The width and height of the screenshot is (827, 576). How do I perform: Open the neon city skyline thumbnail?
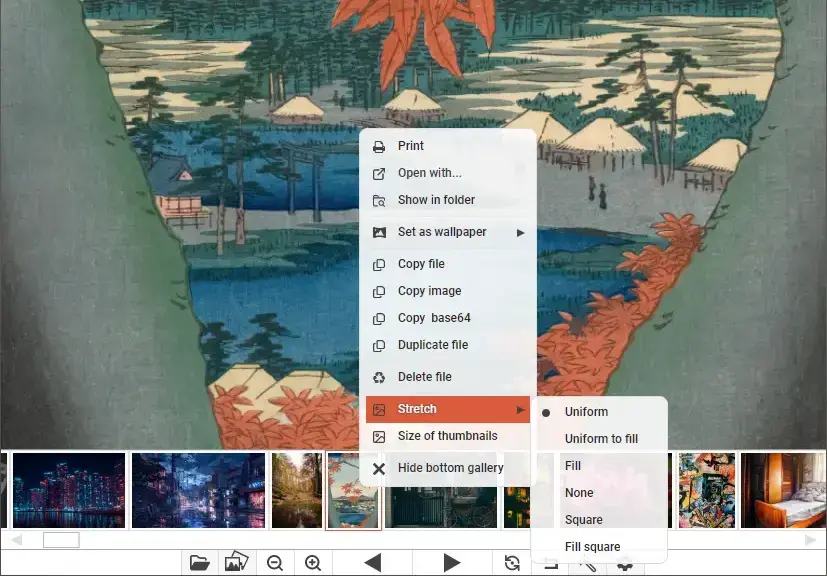69,490
